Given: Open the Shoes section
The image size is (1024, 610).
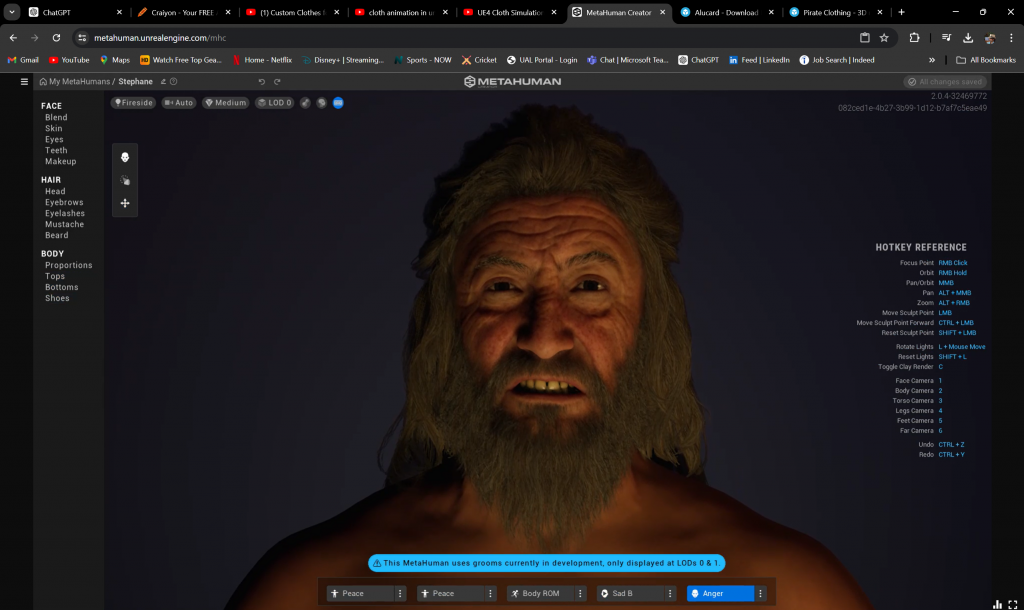Looking at the screenshot, I should (x=57, y=298).
